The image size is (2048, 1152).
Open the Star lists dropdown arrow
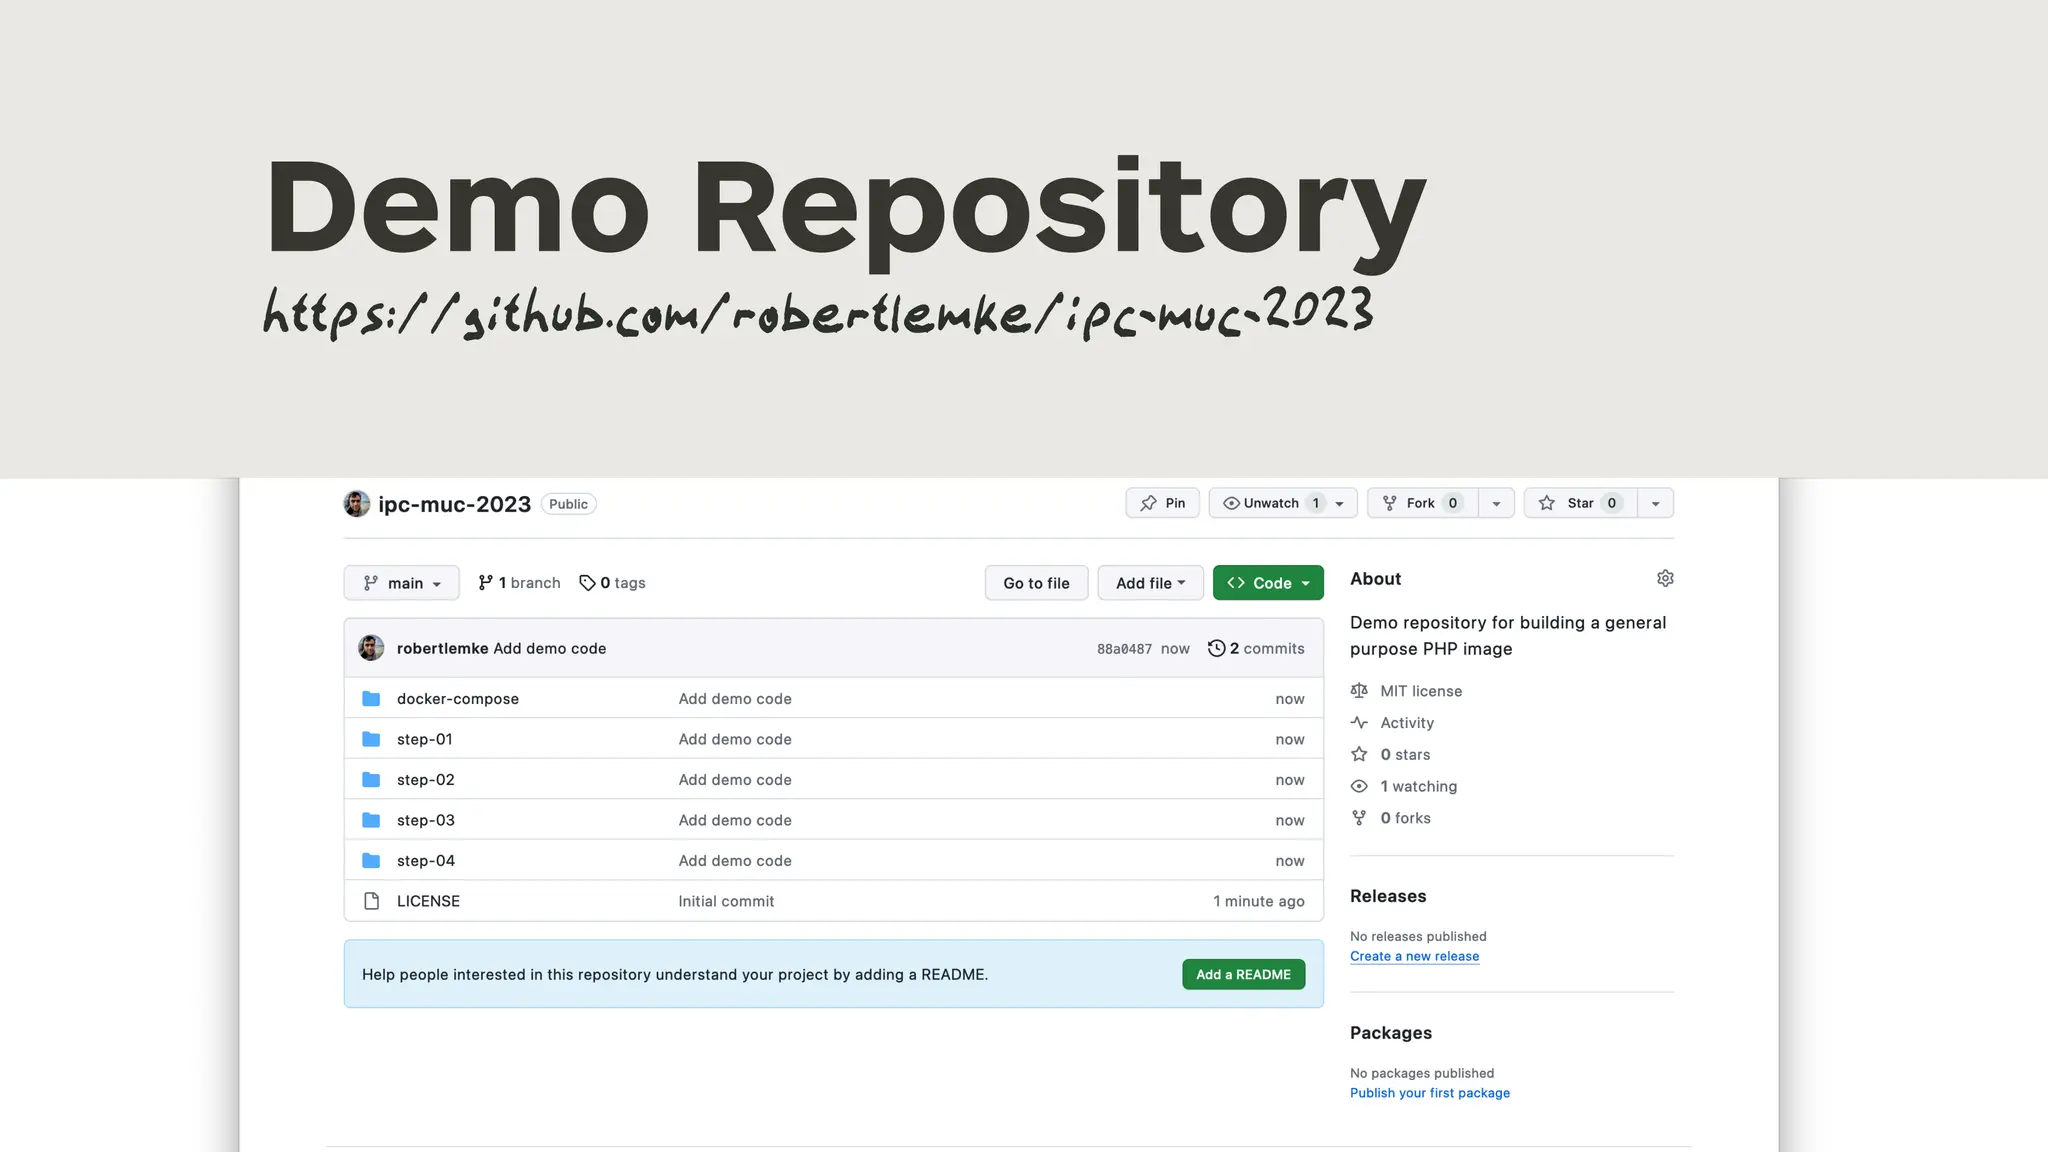pyautogui.click(x=1656, y=504)
